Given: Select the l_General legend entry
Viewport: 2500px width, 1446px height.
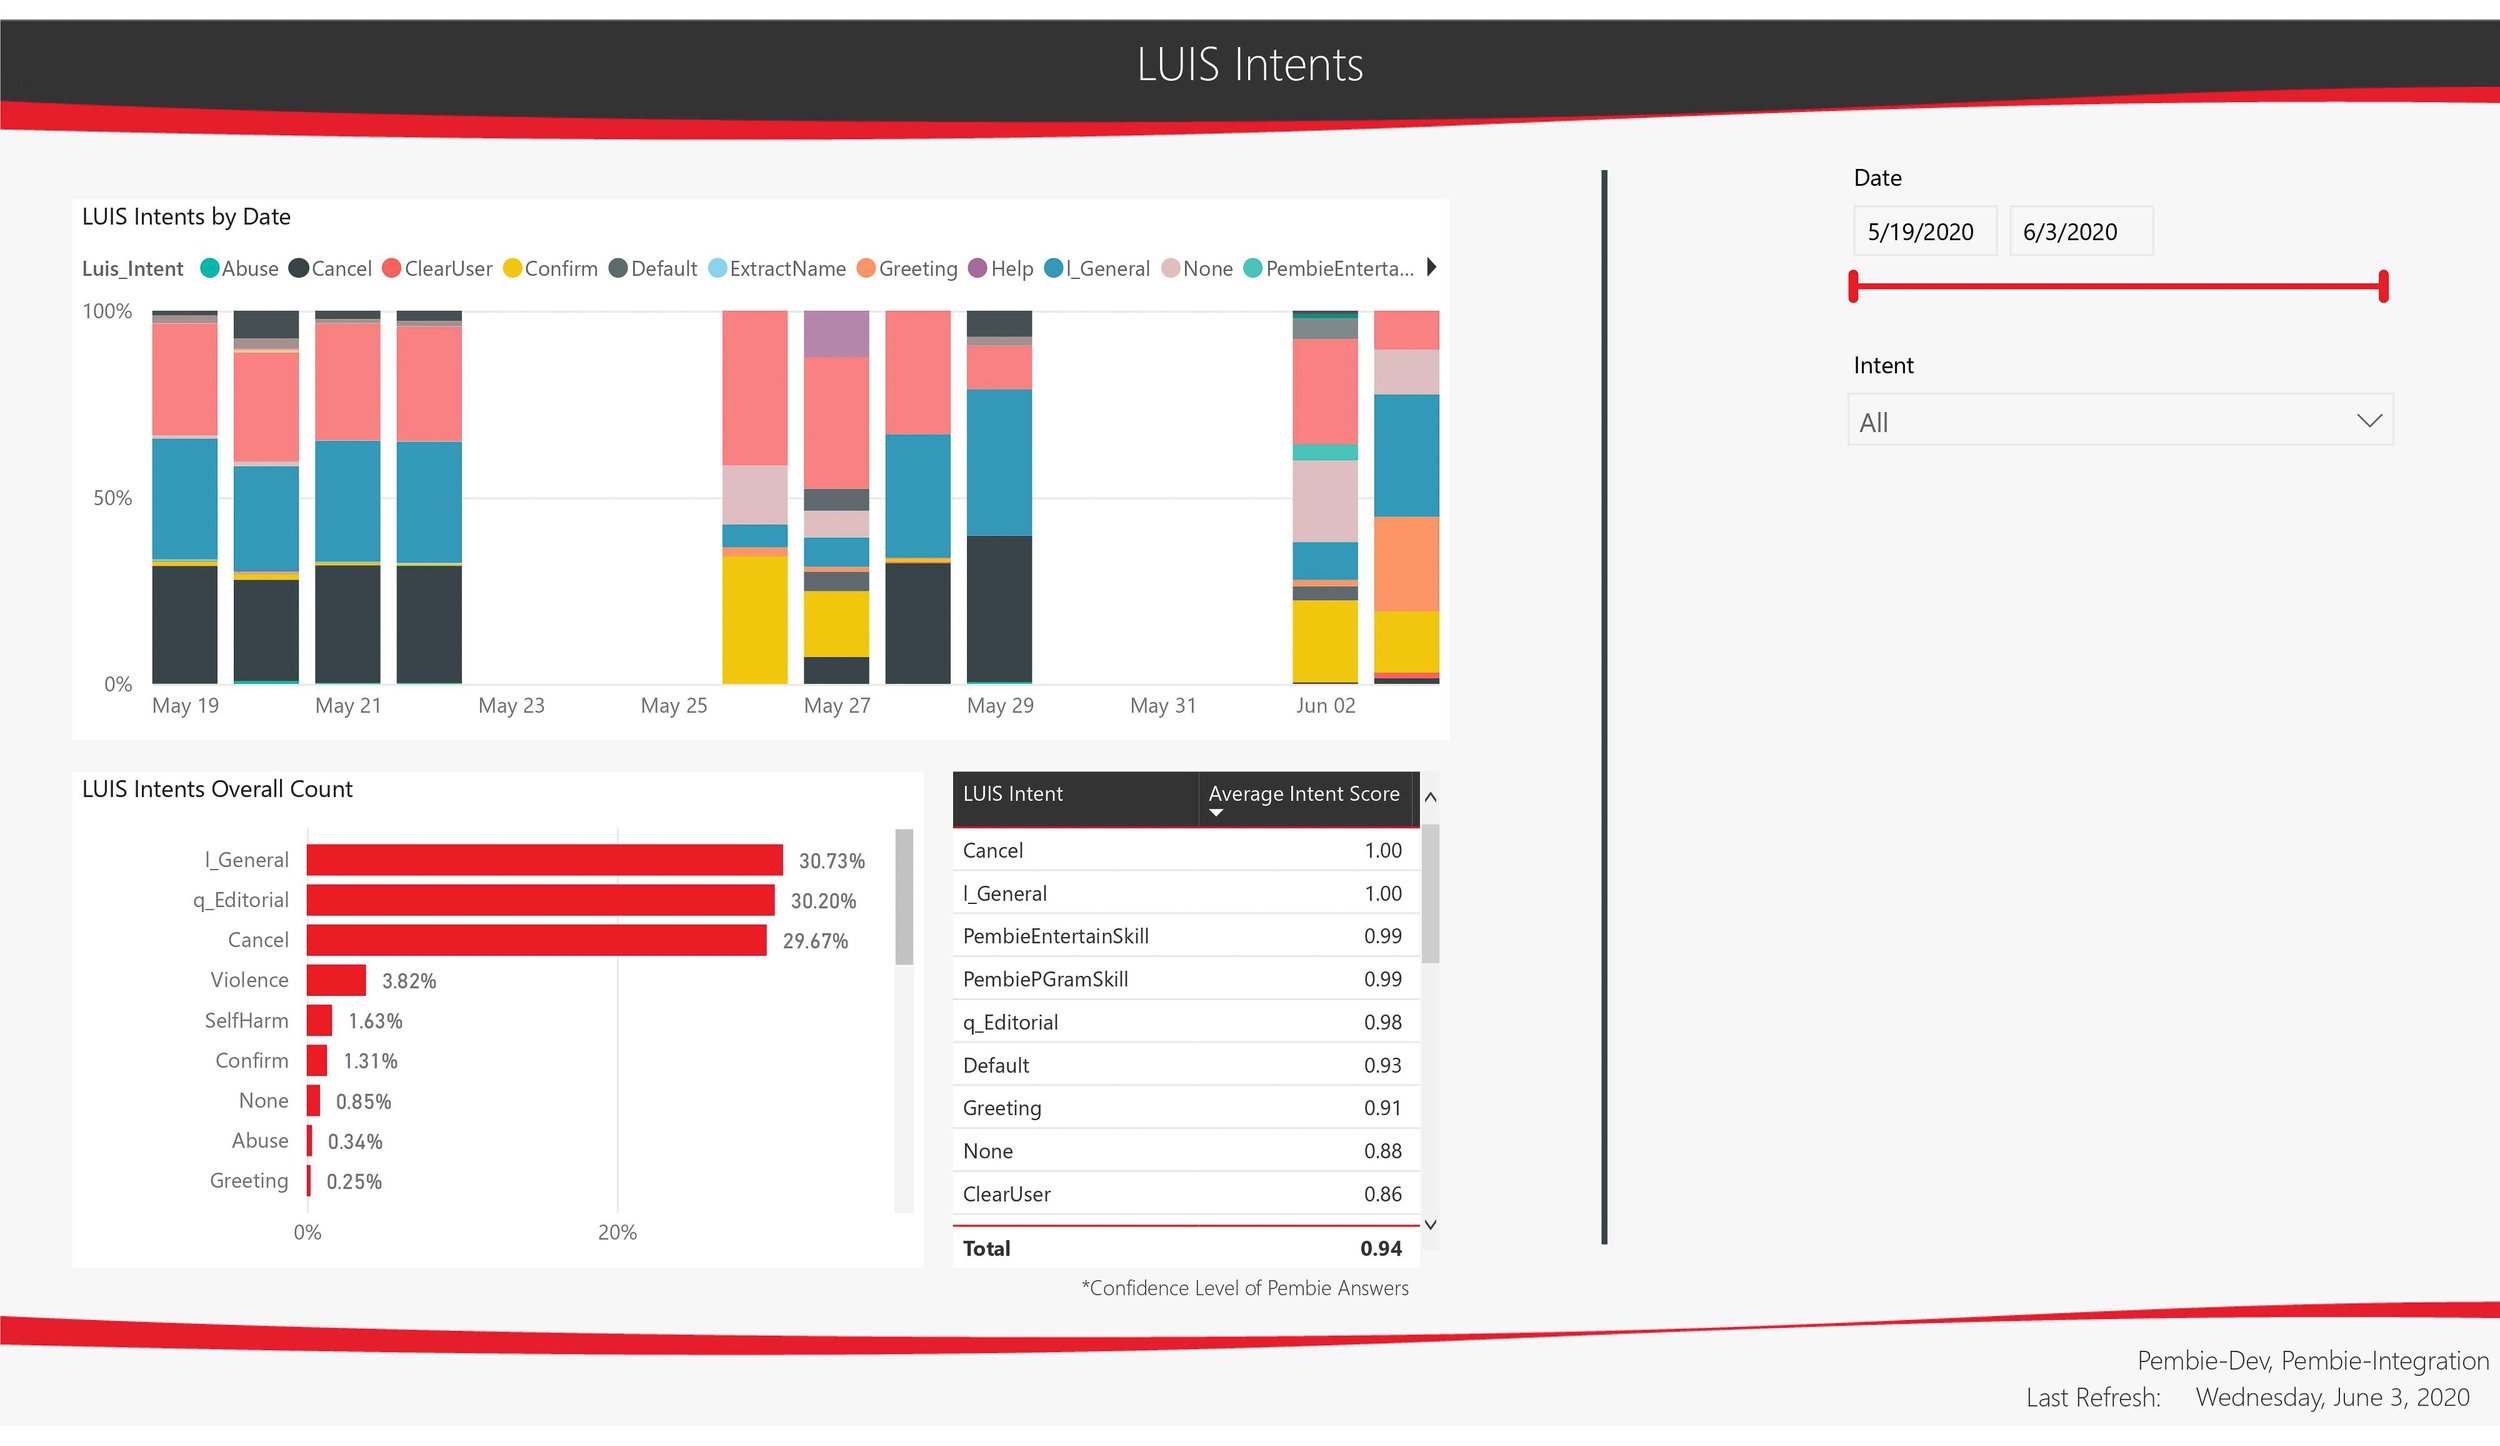Looking at the screenshot, I should pyautogui.click(x=1097, y=268).
